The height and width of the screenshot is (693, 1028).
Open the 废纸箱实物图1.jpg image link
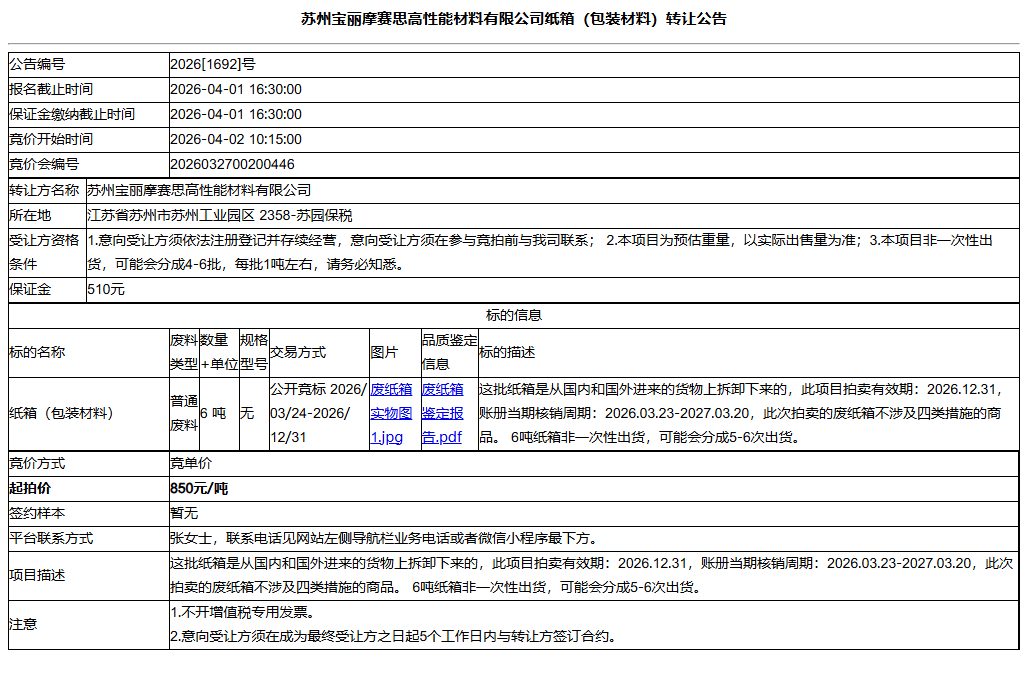pos(390,410)
